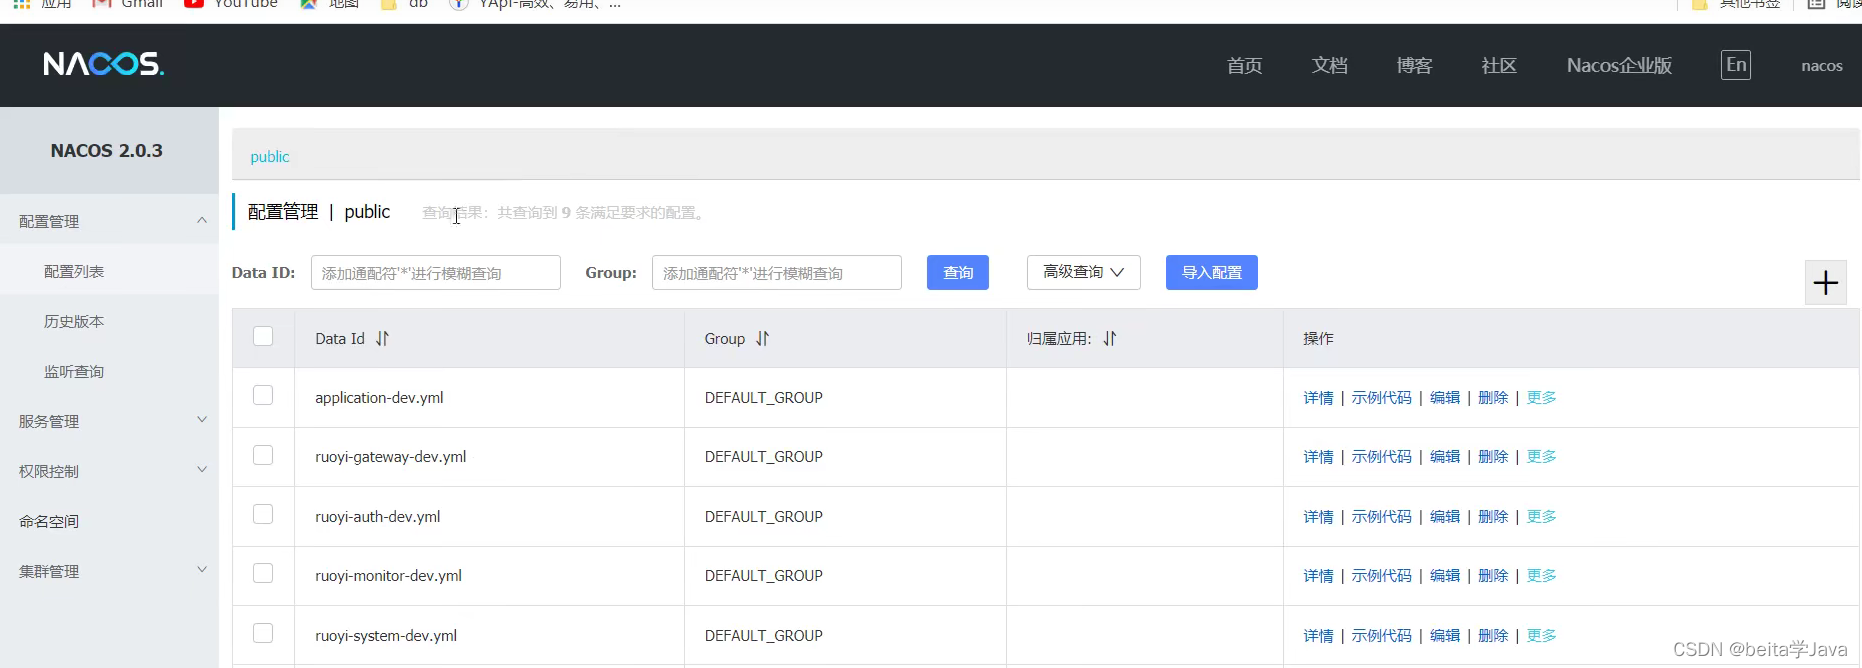Open Gmail bookmark in bookmarks bar
The width and height of the screenshot is (1862, 668).
[127, 4]
